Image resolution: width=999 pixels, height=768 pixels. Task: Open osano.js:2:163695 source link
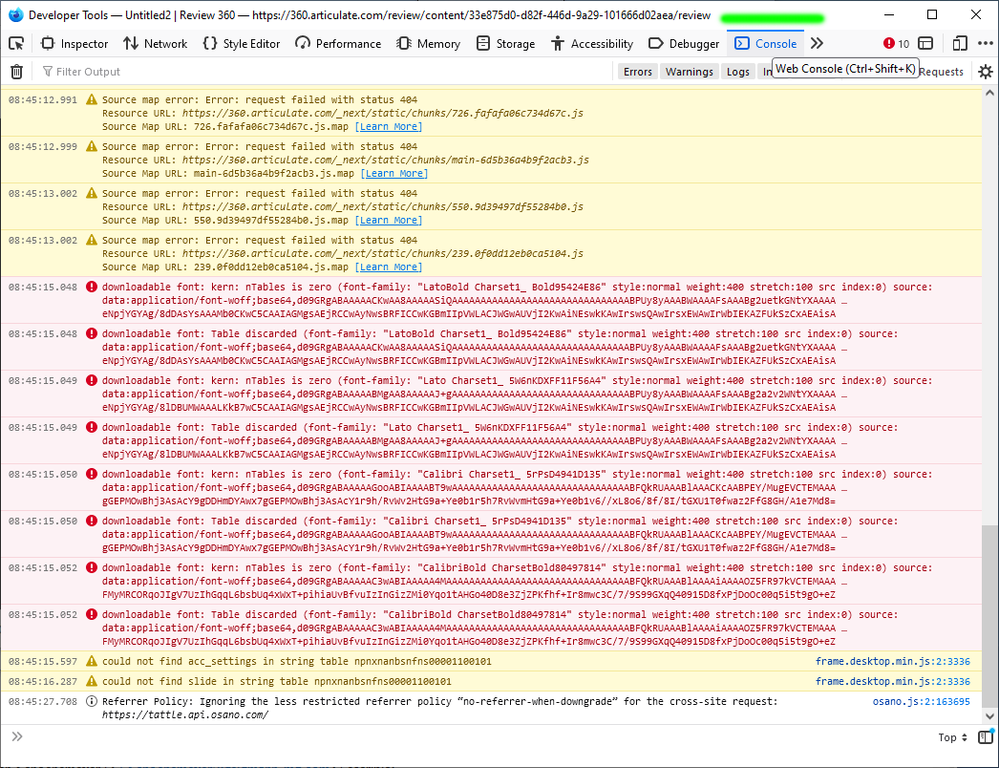[x=920, y=702]
